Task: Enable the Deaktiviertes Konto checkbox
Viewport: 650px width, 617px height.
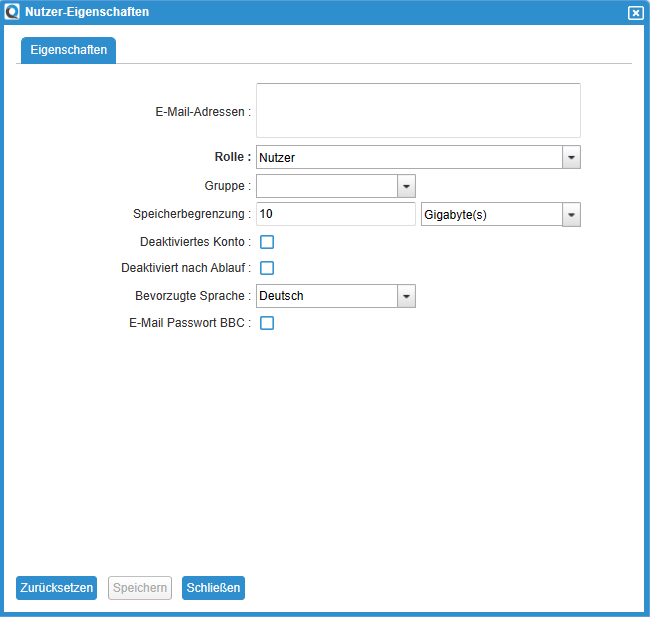Action: point(267,242)
